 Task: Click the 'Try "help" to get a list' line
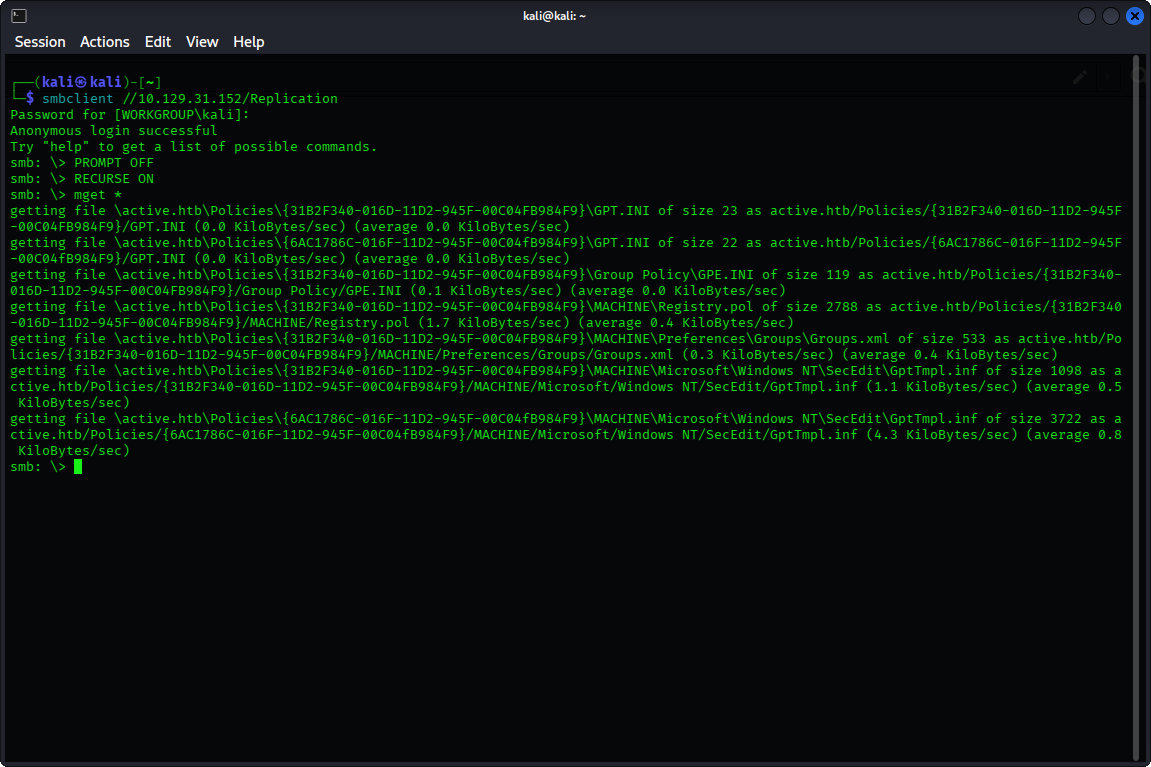[x=194, y=147]
